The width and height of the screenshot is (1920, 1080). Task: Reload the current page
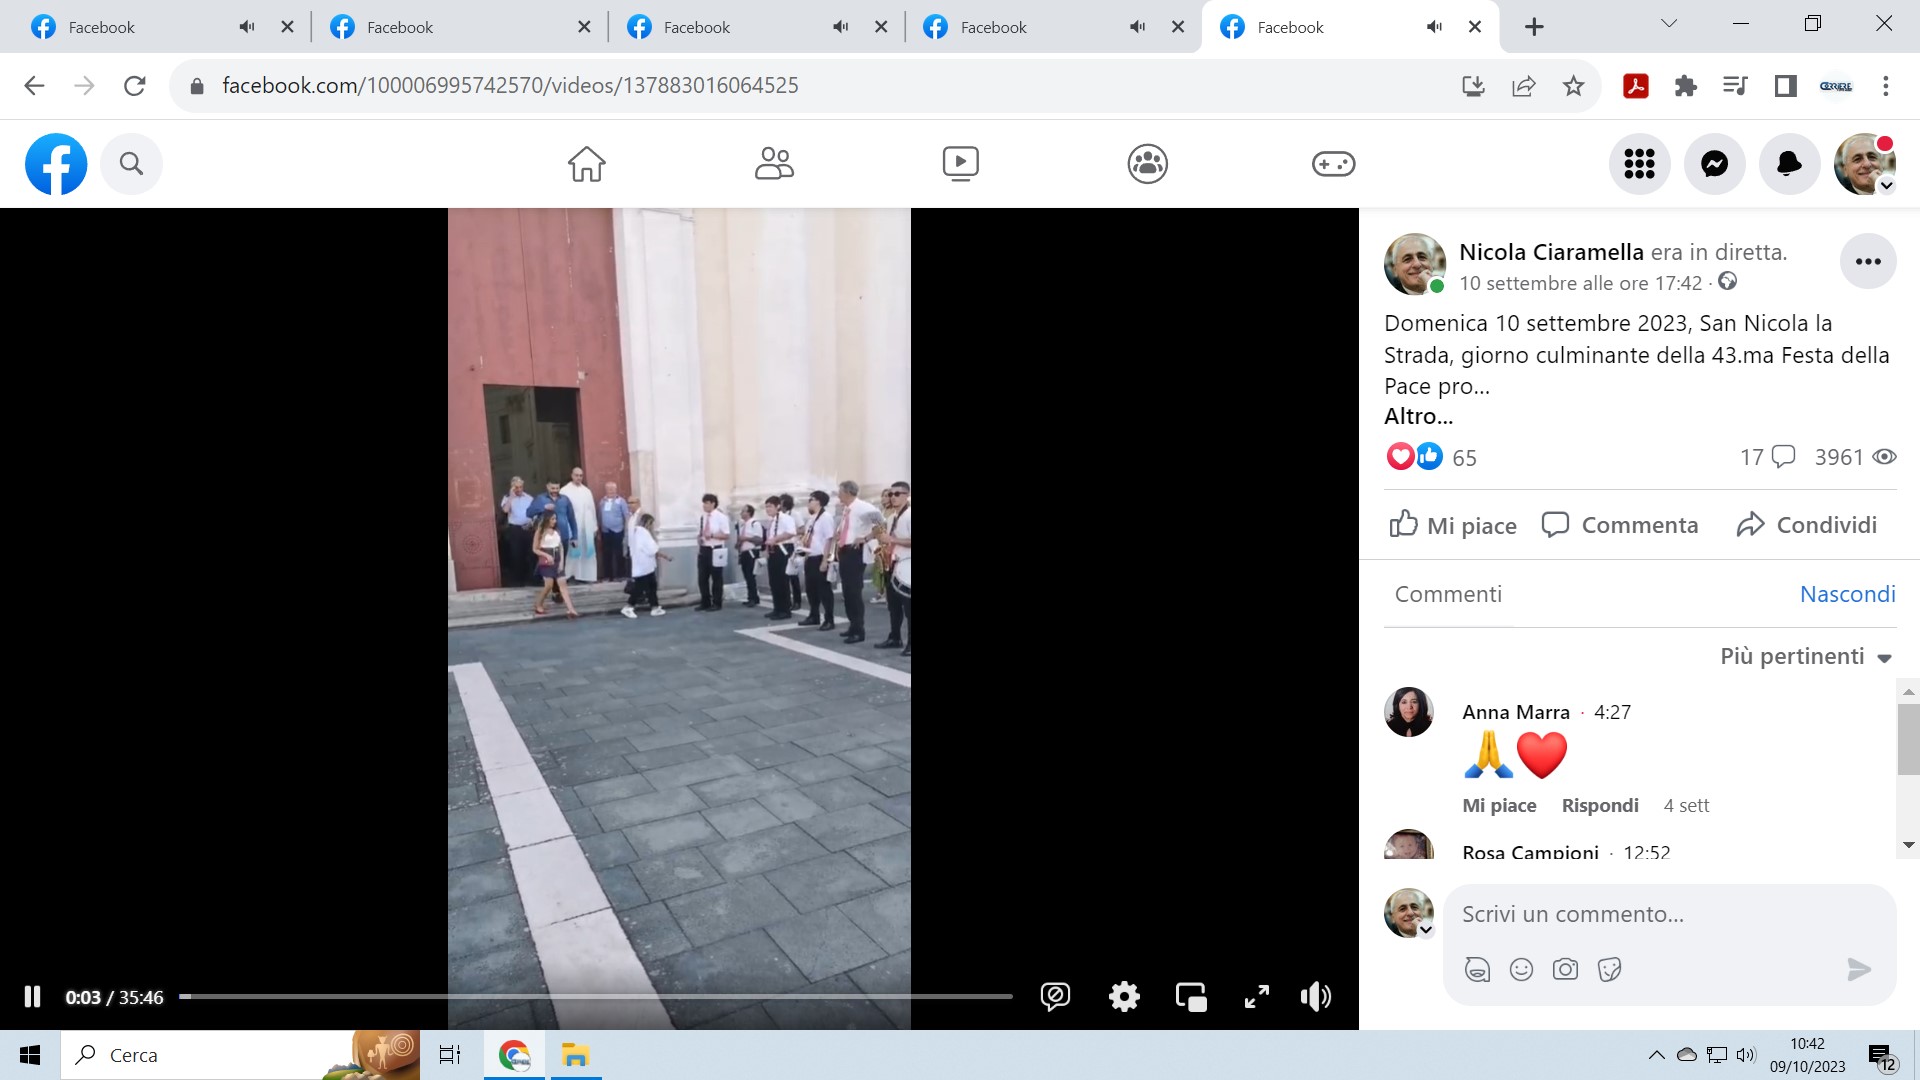tap(135, 86)
